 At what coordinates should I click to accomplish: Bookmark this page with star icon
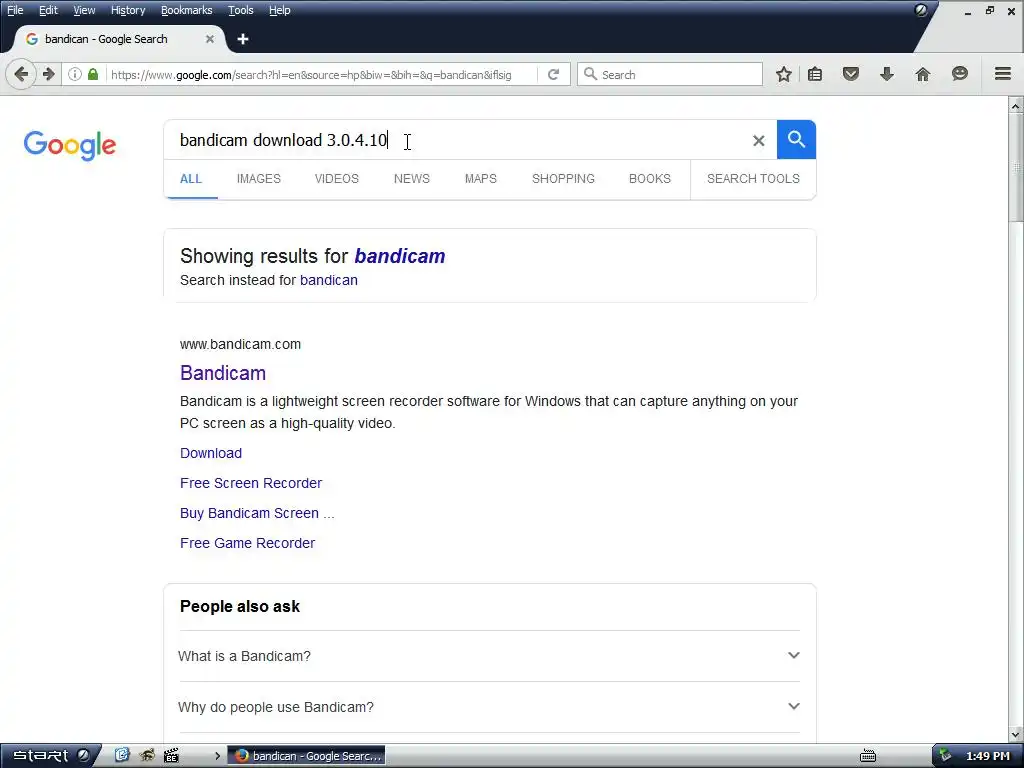point(784,74)
